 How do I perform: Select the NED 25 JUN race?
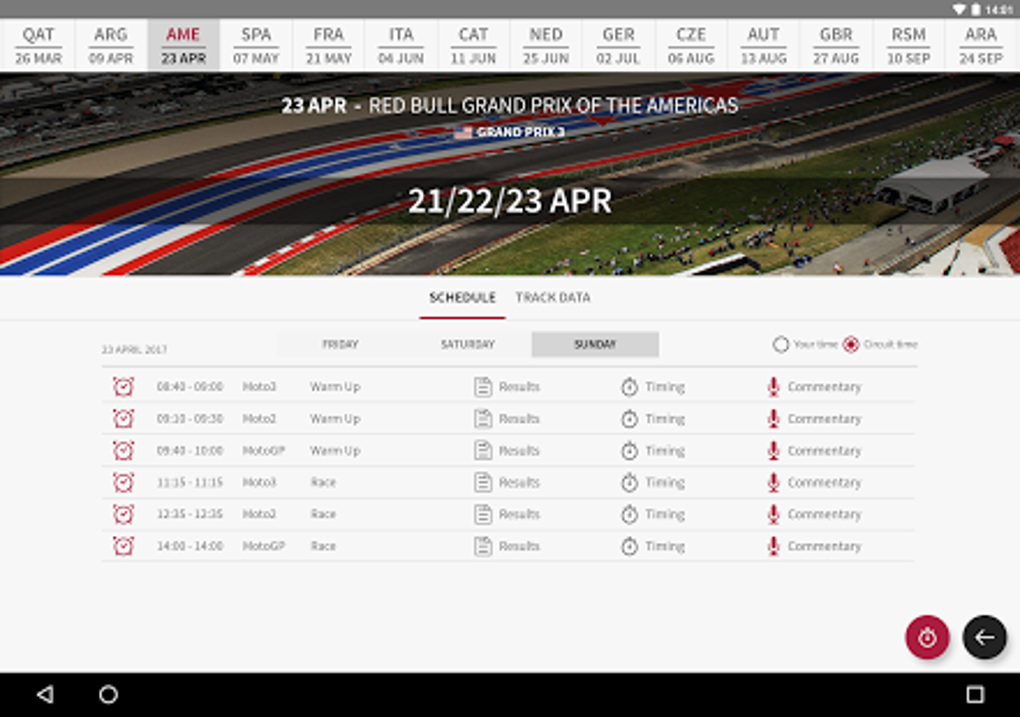point(546,45)
